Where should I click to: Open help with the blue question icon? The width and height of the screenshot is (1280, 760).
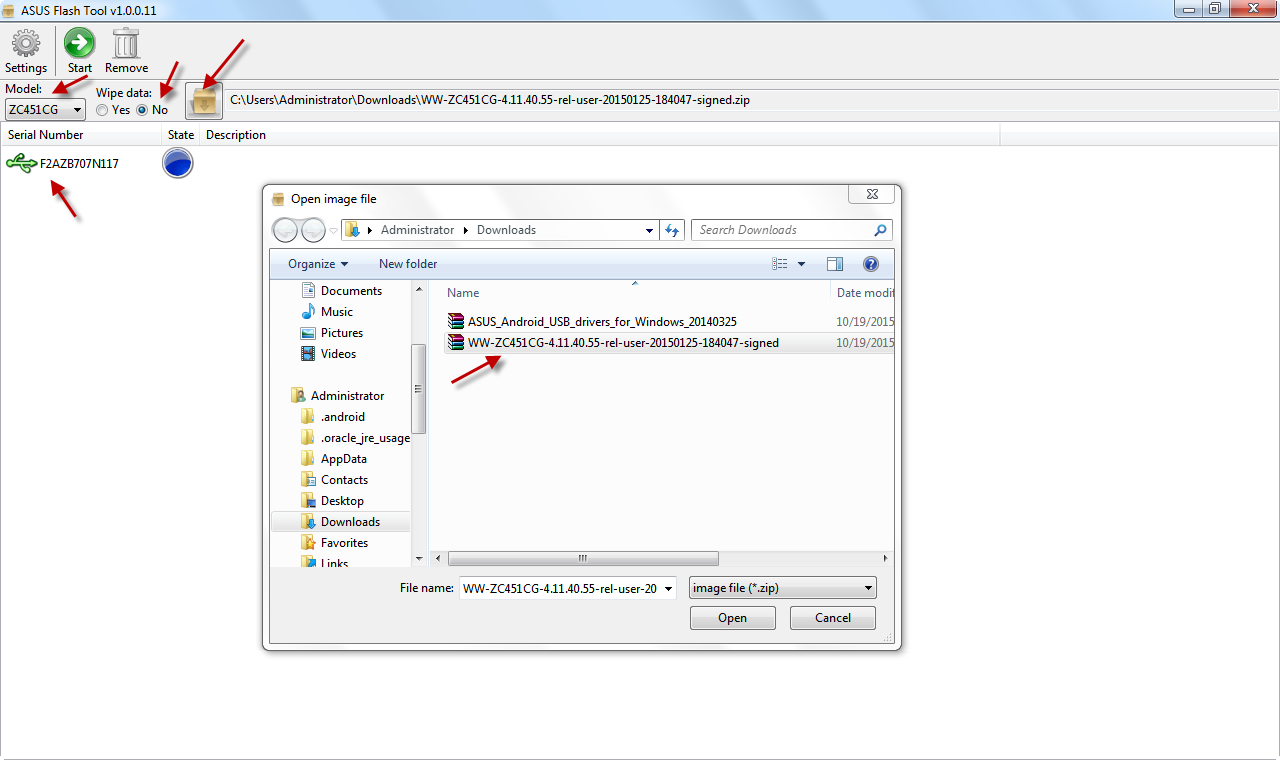pyautogui.click(x=870, y=264)
